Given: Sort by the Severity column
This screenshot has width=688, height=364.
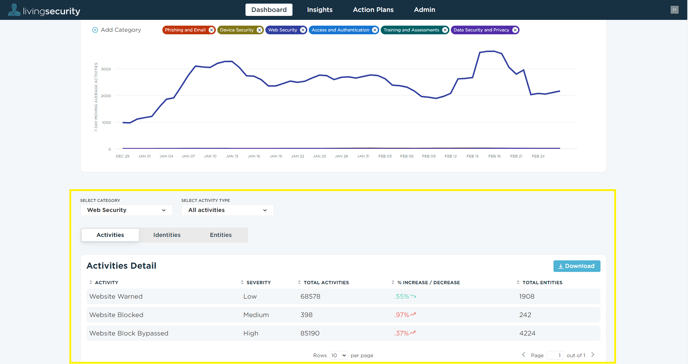Looking at the screenshot, I should (x=256, y=283).
